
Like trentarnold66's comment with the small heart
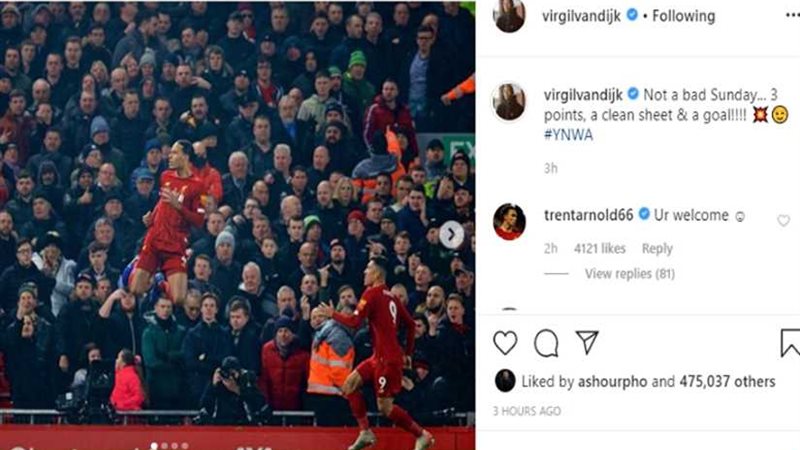click(x=783, y=220)
